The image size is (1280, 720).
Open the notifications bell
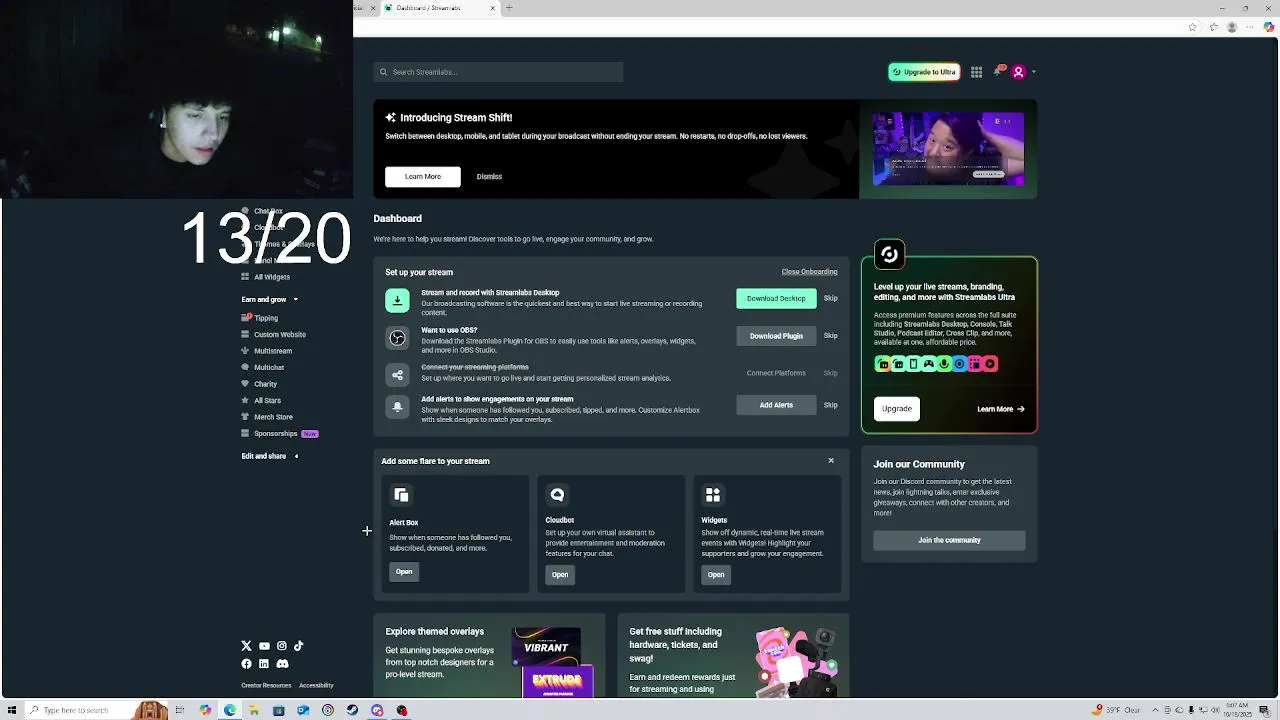tap(998, 71)
